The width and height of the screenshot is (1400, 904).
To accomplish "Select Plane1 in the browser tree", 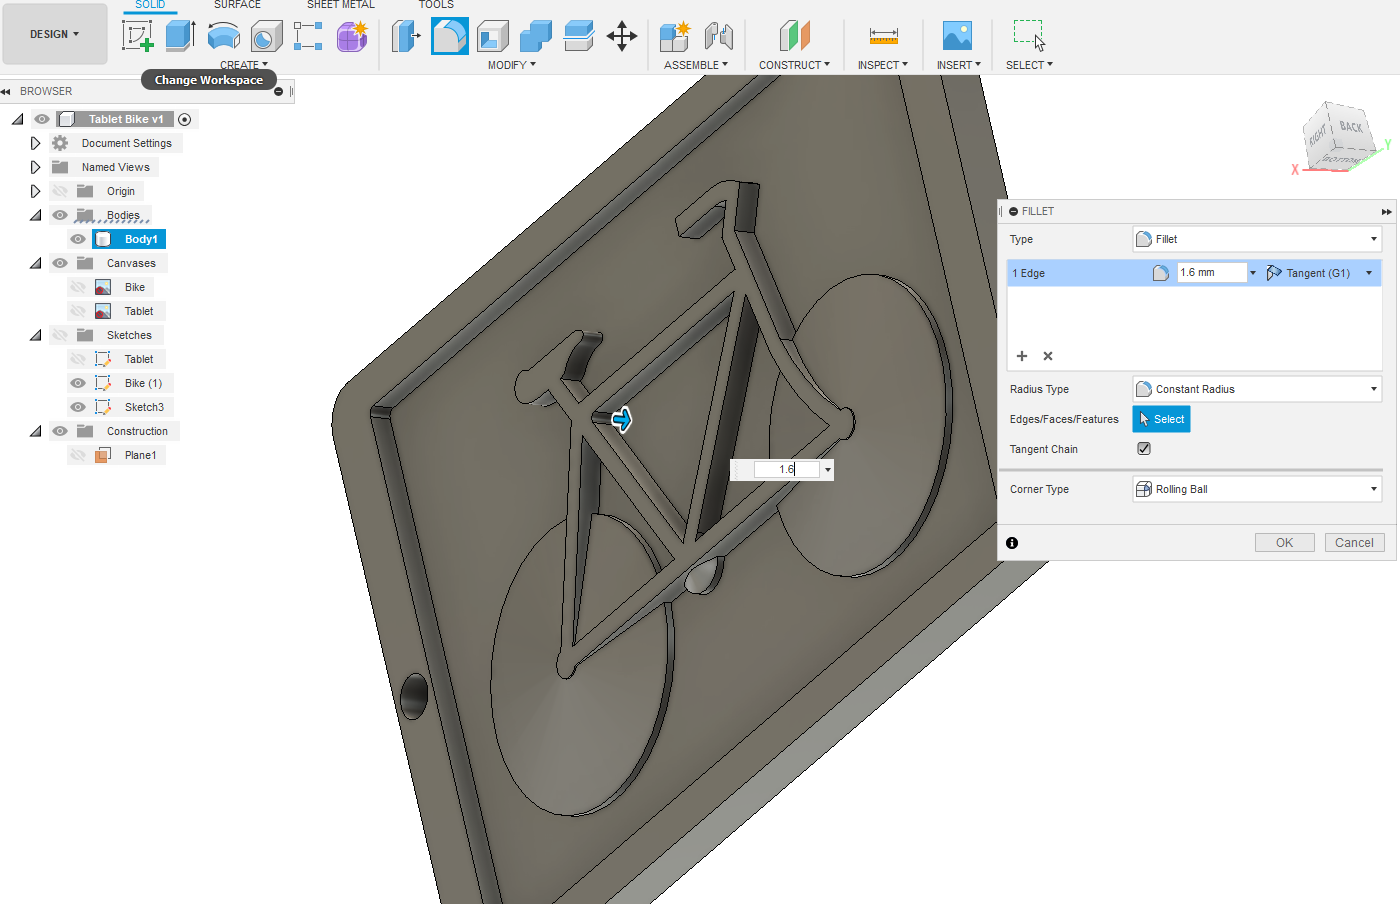I will coord(140,455).
